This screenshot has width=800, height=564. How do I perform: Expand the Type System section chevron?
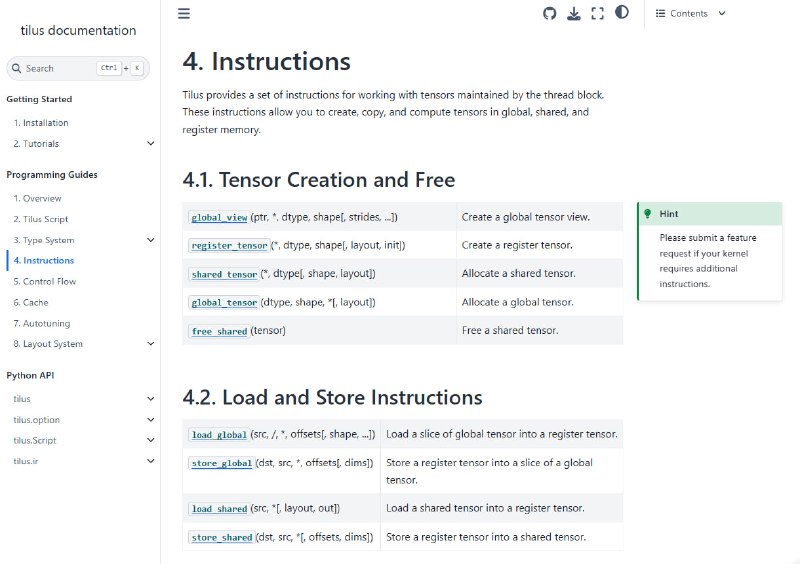point(151,240)
